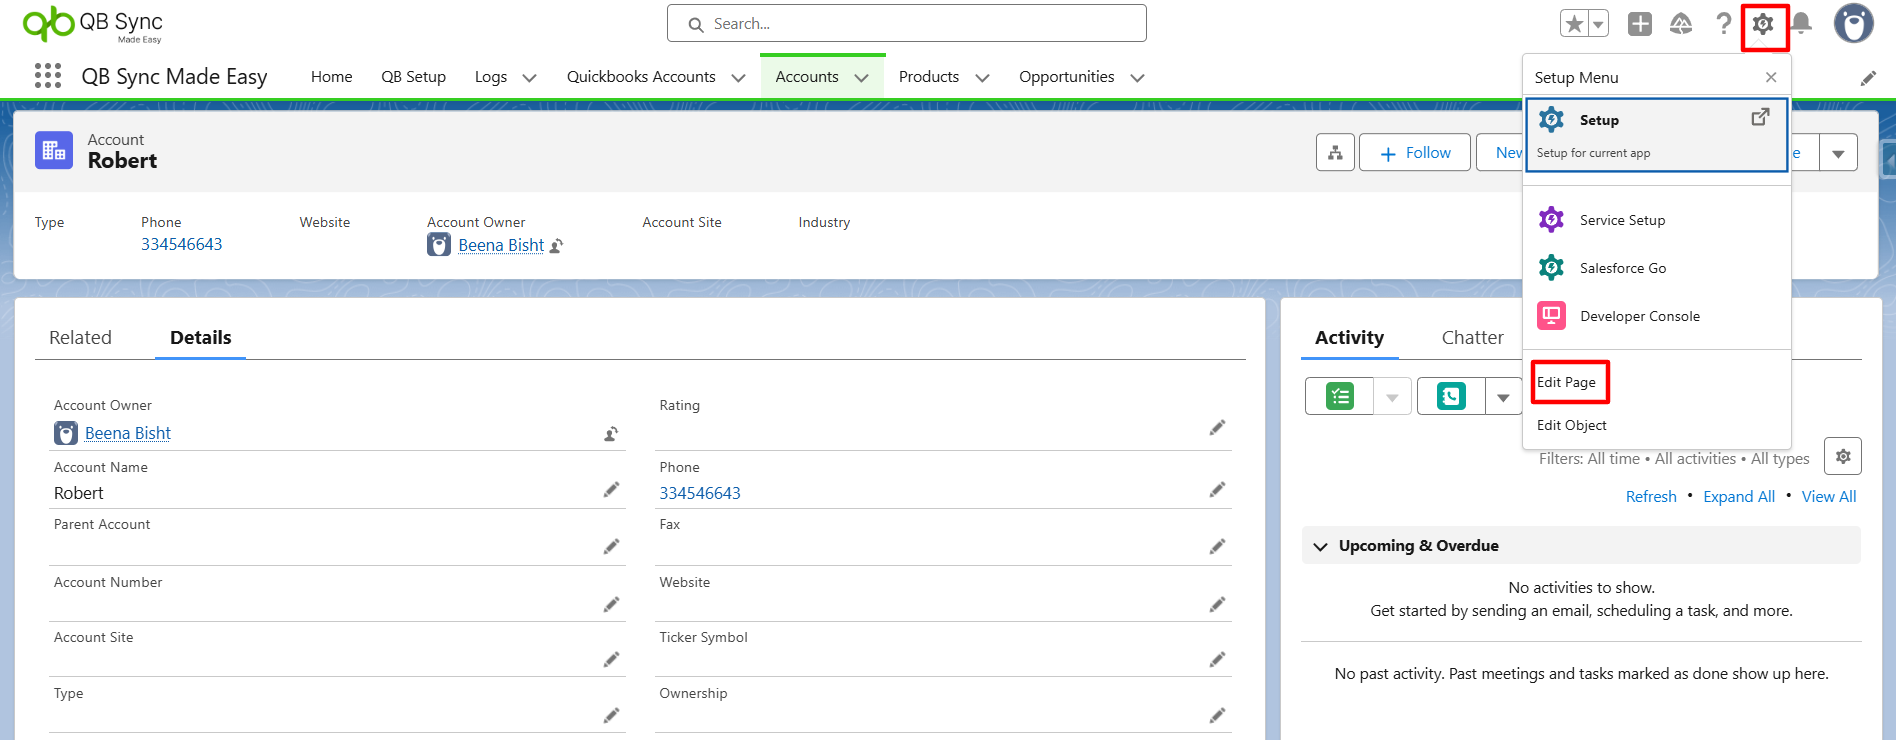Screen dimensions: 1896x740
Task: View account hierarchy icon button
Action: coord(1335,153)
